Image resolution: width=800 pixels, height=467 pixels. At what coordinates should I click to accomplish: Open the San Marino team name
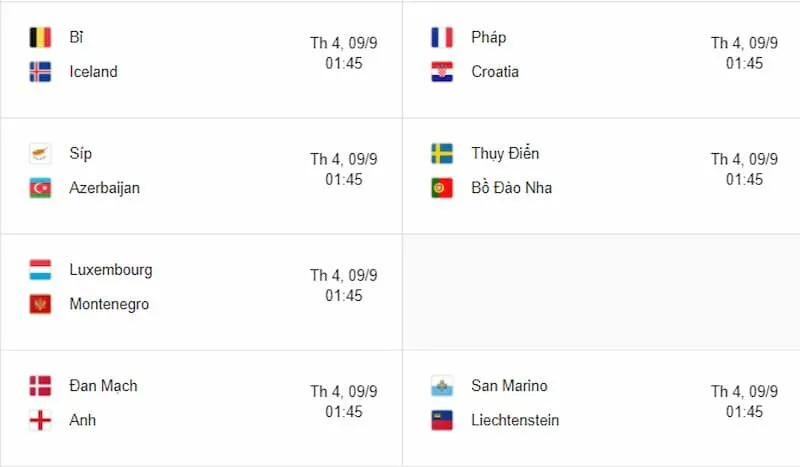pyautogui.click(x=509, y=386)
